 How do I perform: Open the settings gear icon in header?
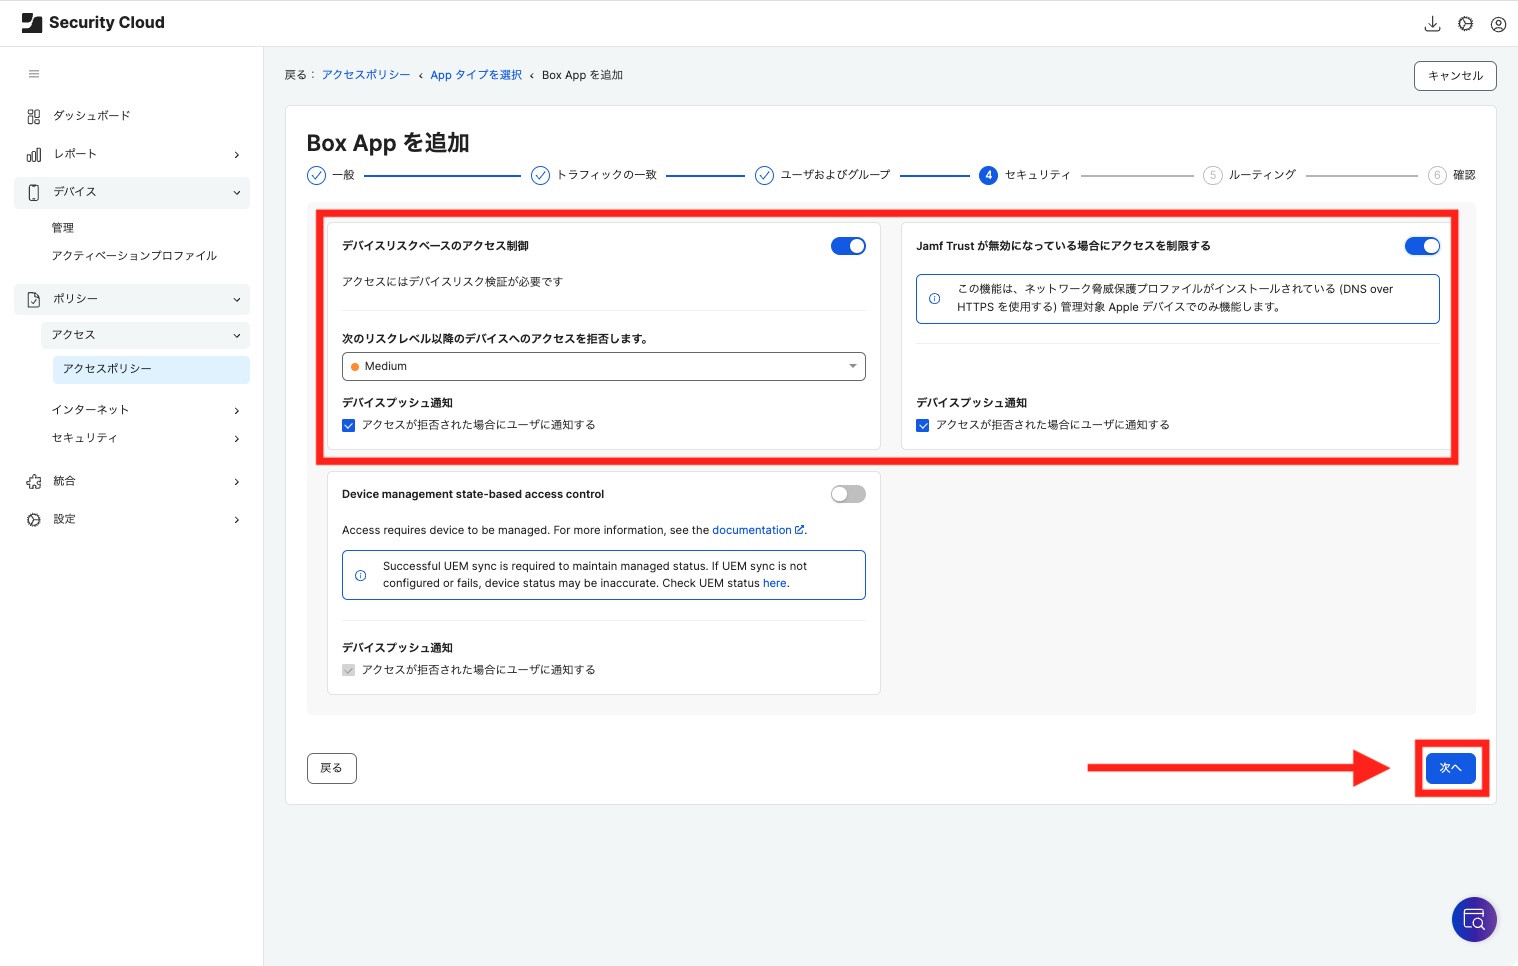tap(1465, 24)
